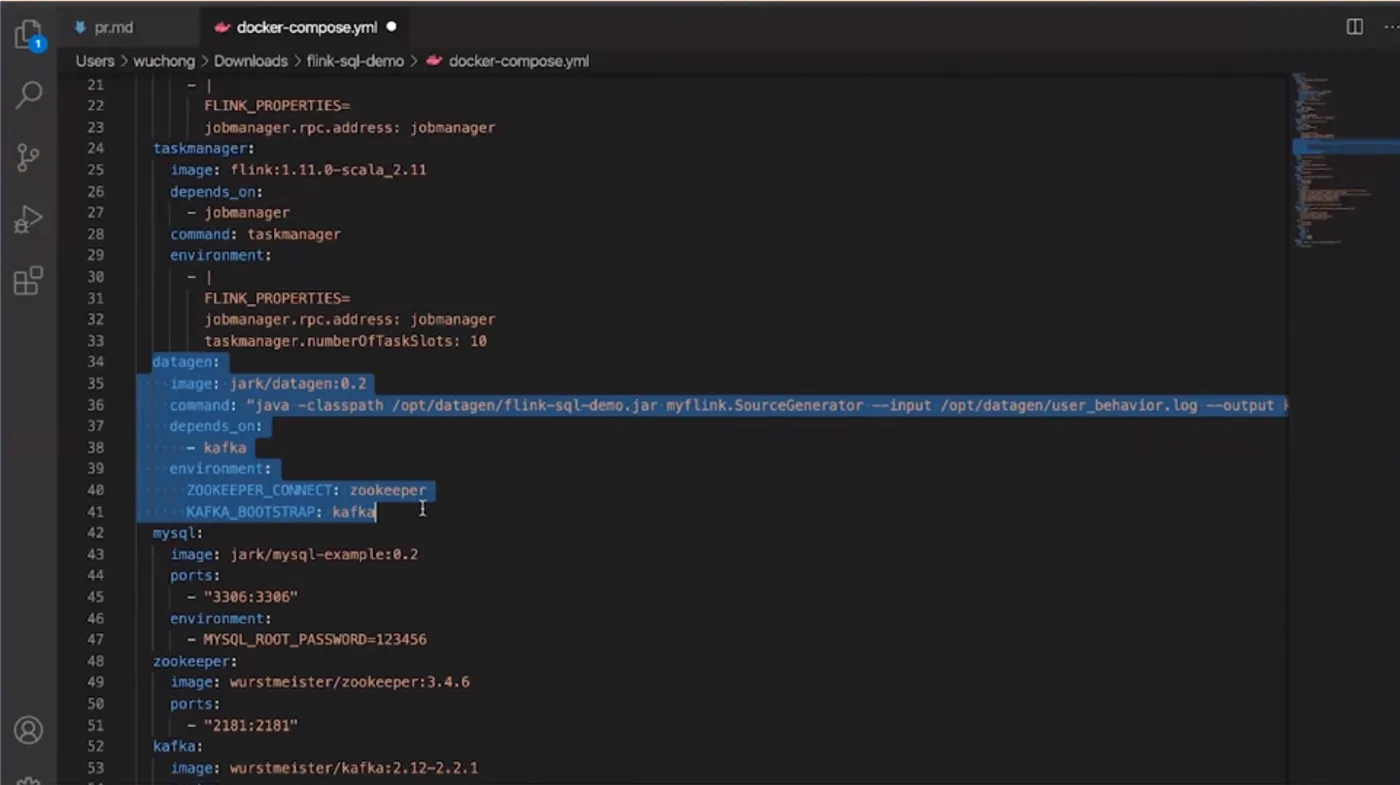Click 'wurstmeister/zookeeper:3.4.6' image value
Screen dimensions: 1400x785
350,682
